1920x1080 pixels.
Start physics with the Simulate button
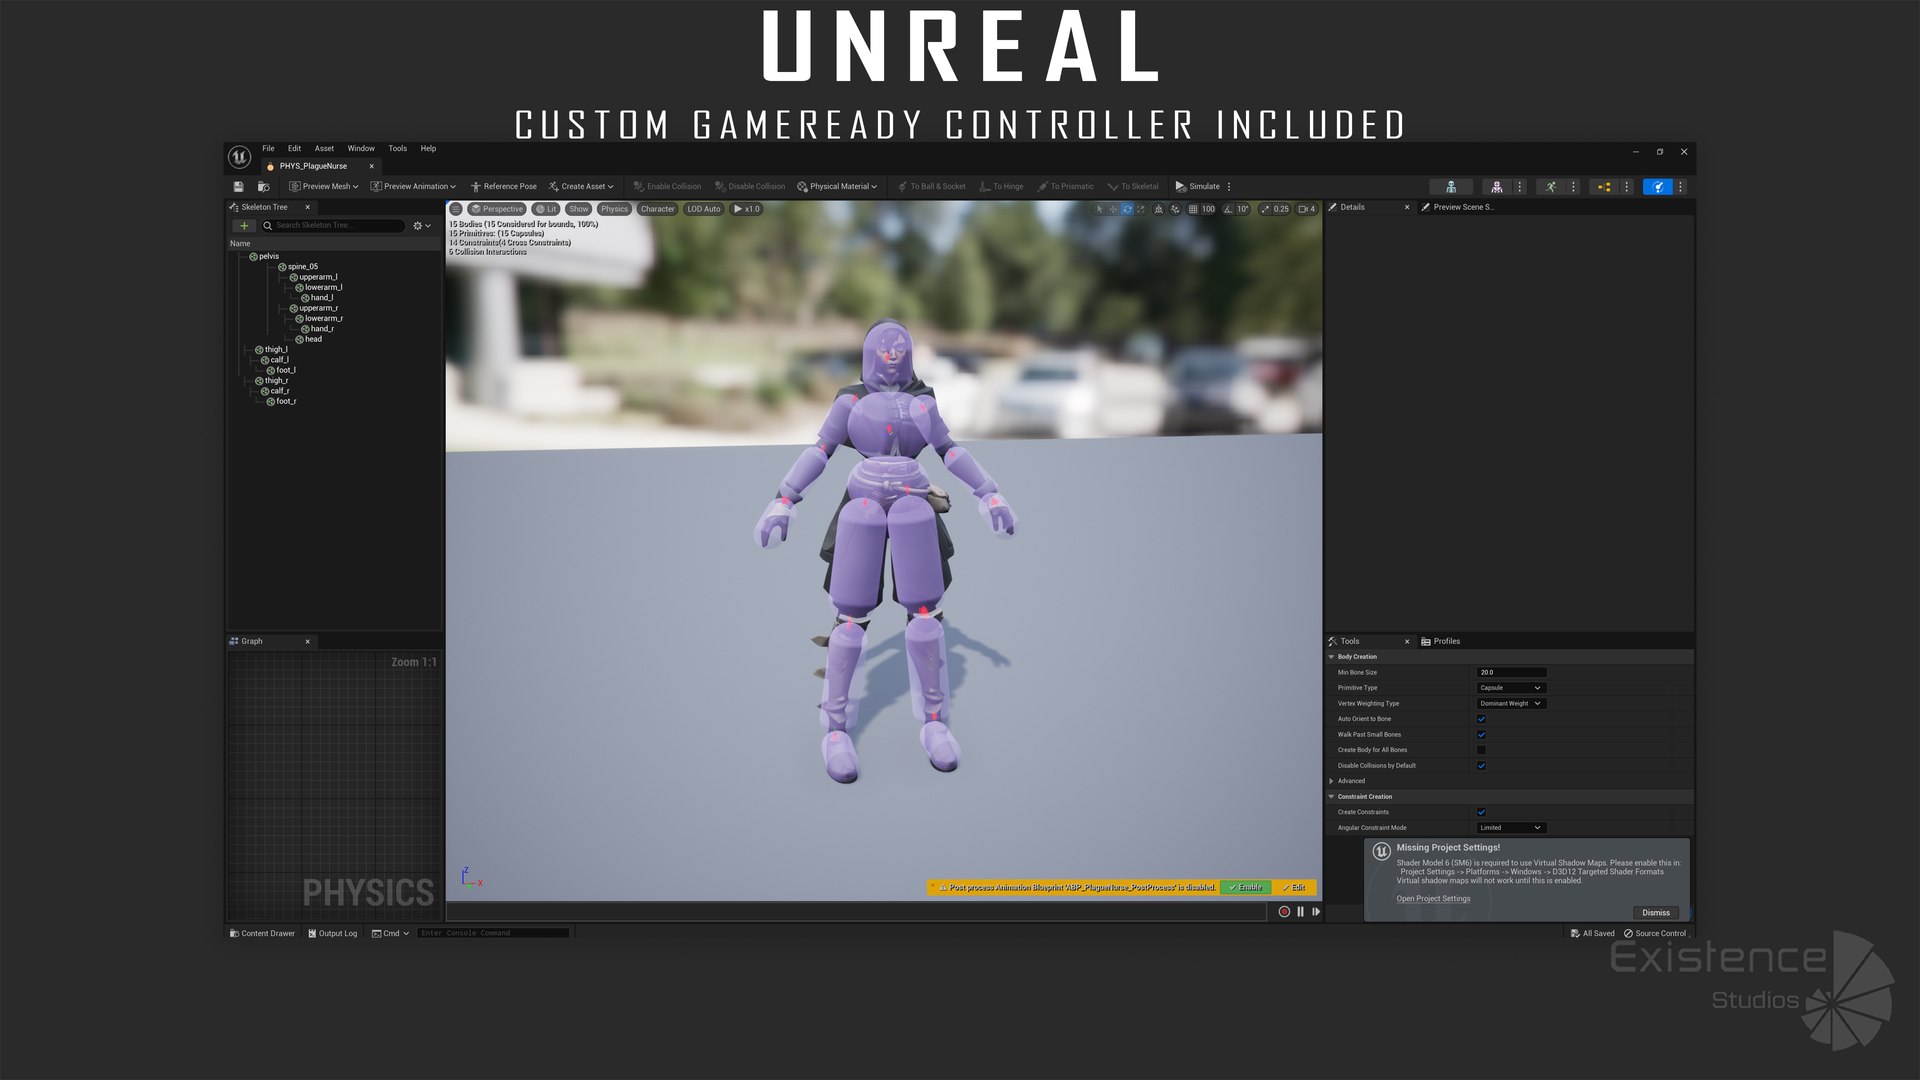1198,186
